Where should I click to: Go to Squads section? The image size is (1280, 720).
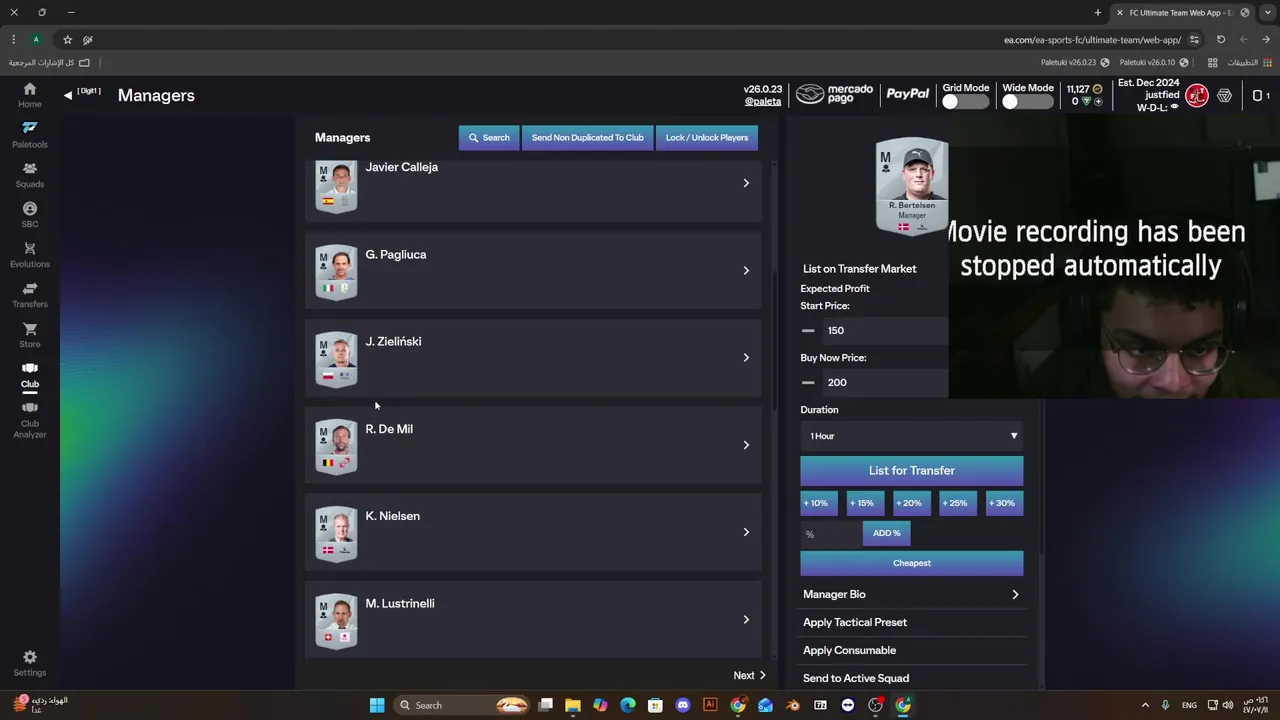tap(30, 175)
